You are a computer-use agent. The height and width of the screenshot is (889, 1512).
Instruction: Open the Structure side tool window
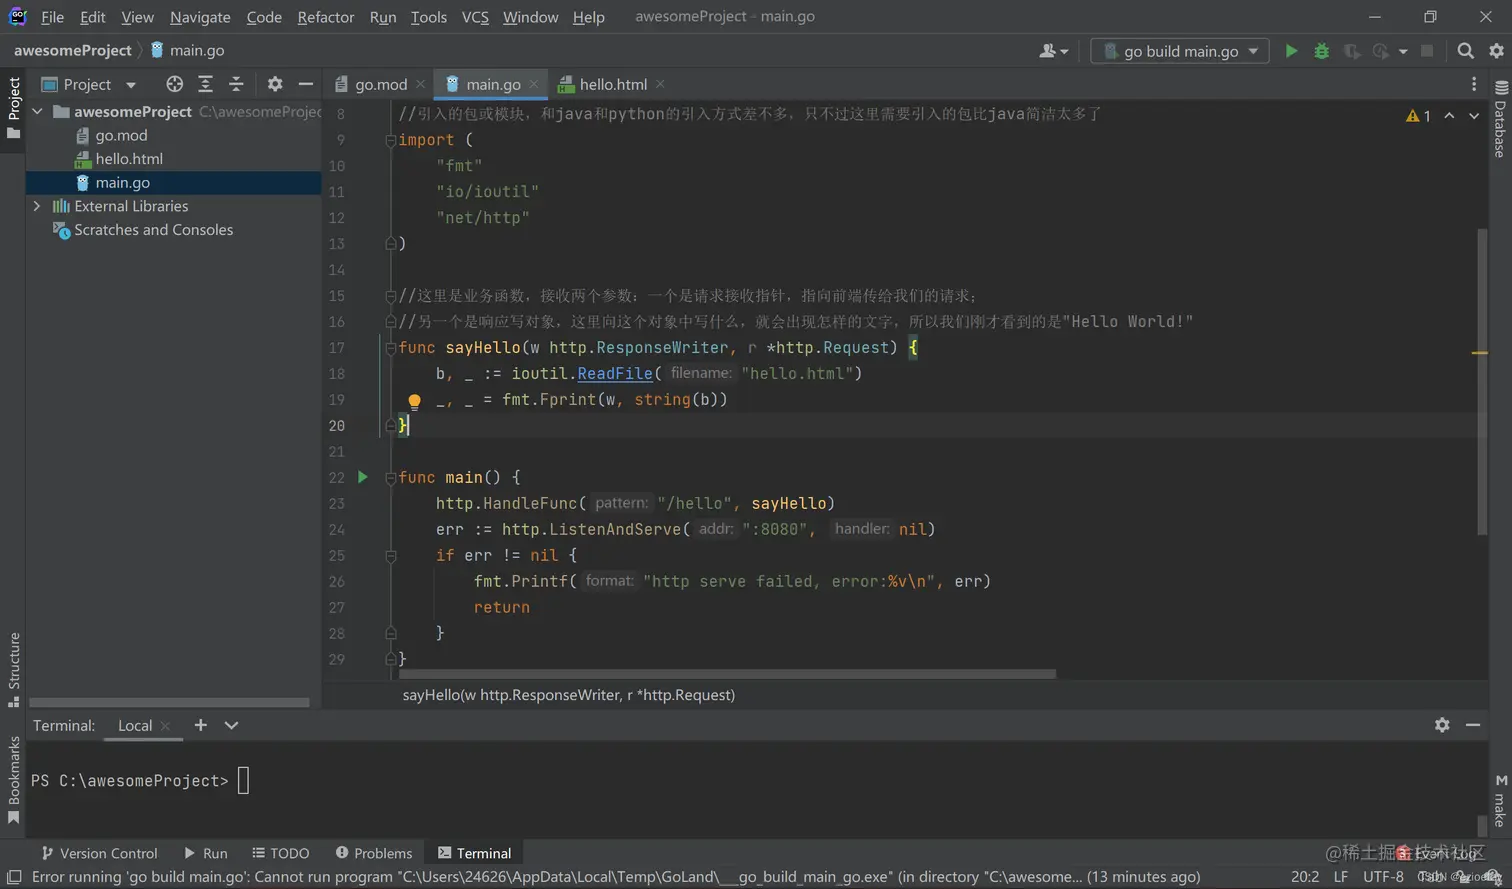point(14,668)
